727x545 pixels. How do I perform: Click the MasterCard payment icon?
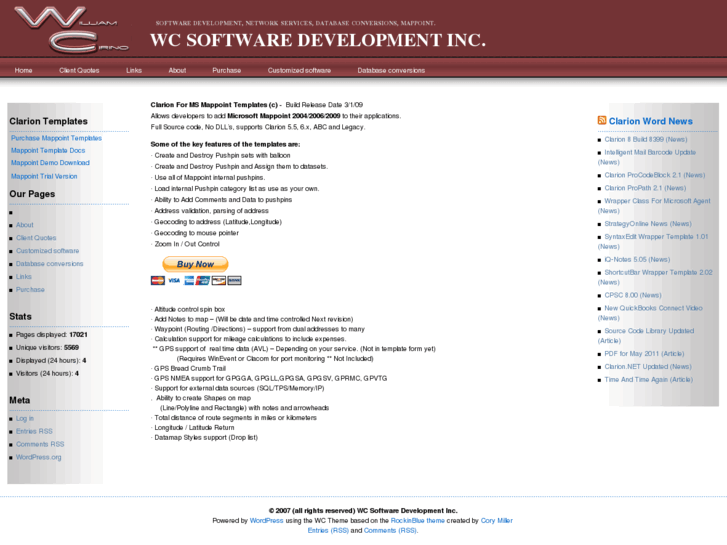click(158, 281)
